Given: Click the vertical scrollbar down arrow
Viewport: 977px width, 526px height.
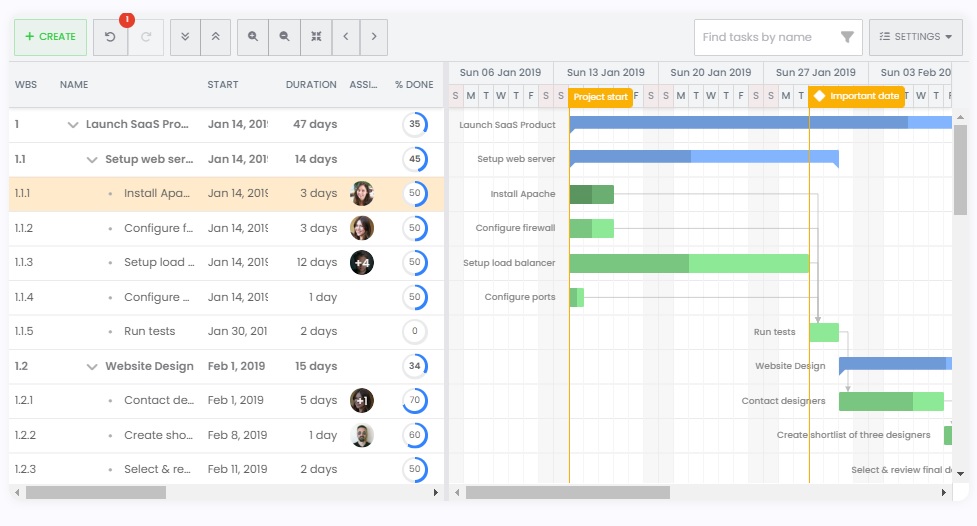Looking at the screenshot, I should pyautogui.click(x=960, y=474).
